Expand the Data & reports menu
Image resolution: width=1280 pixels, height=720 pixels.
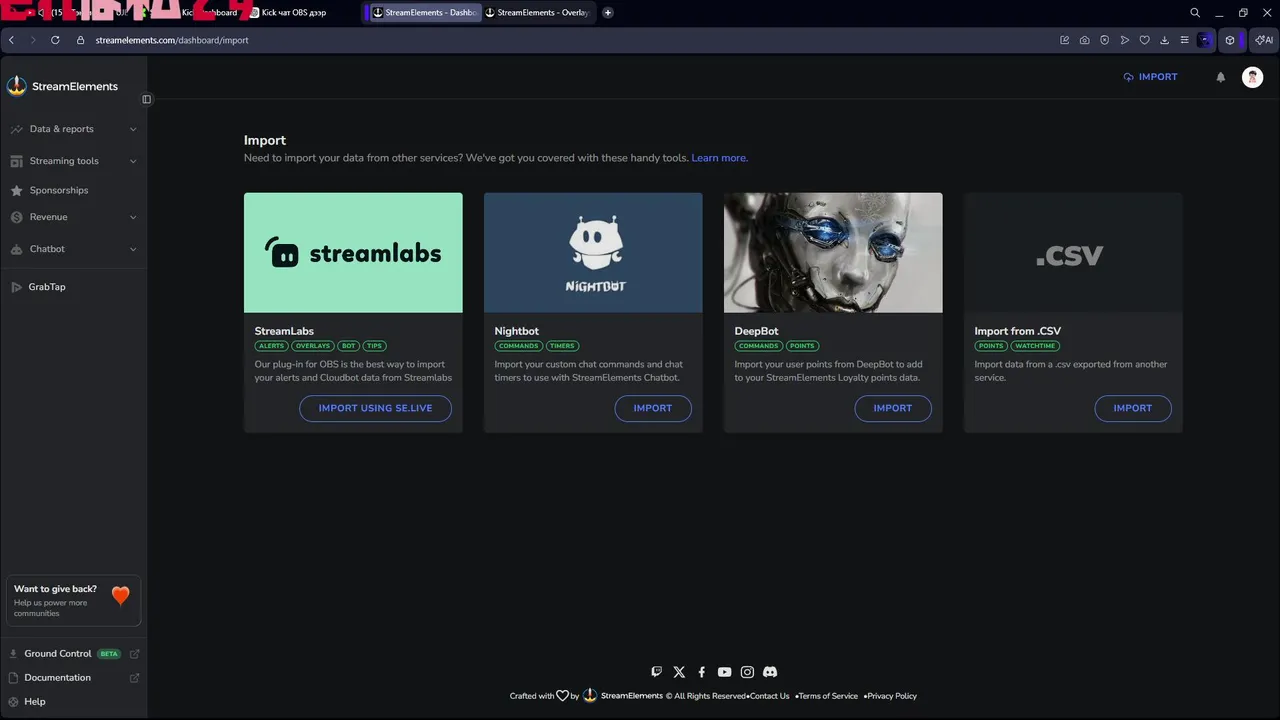tap(73, 129)
